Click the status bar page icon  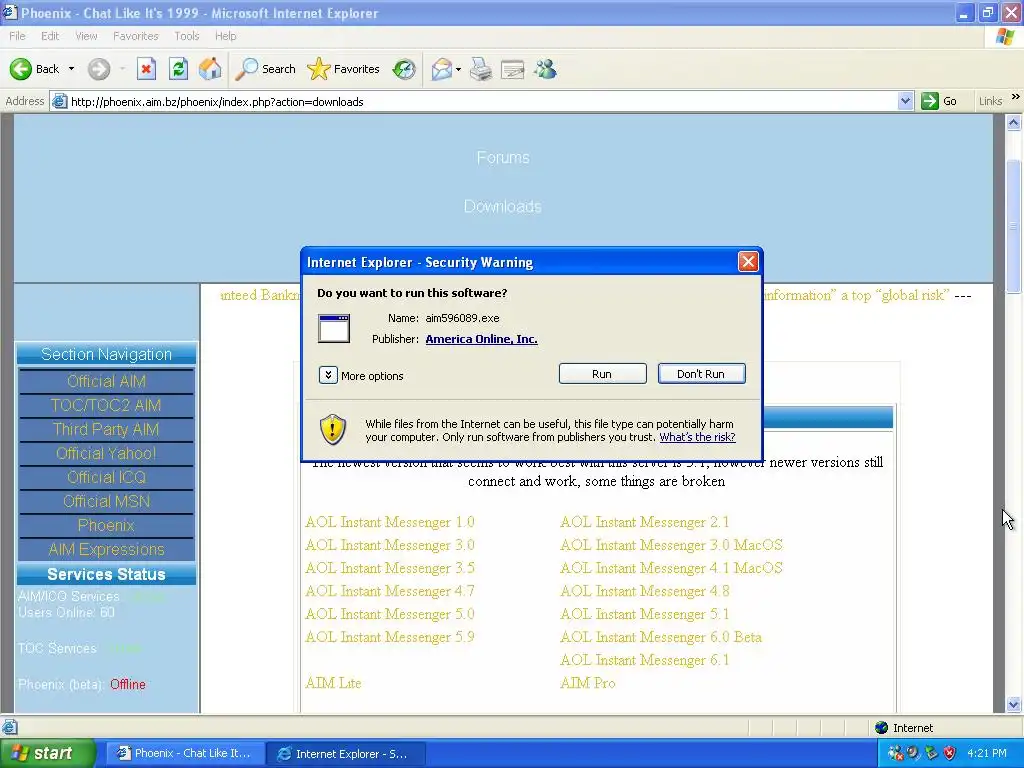pos(9,727)
